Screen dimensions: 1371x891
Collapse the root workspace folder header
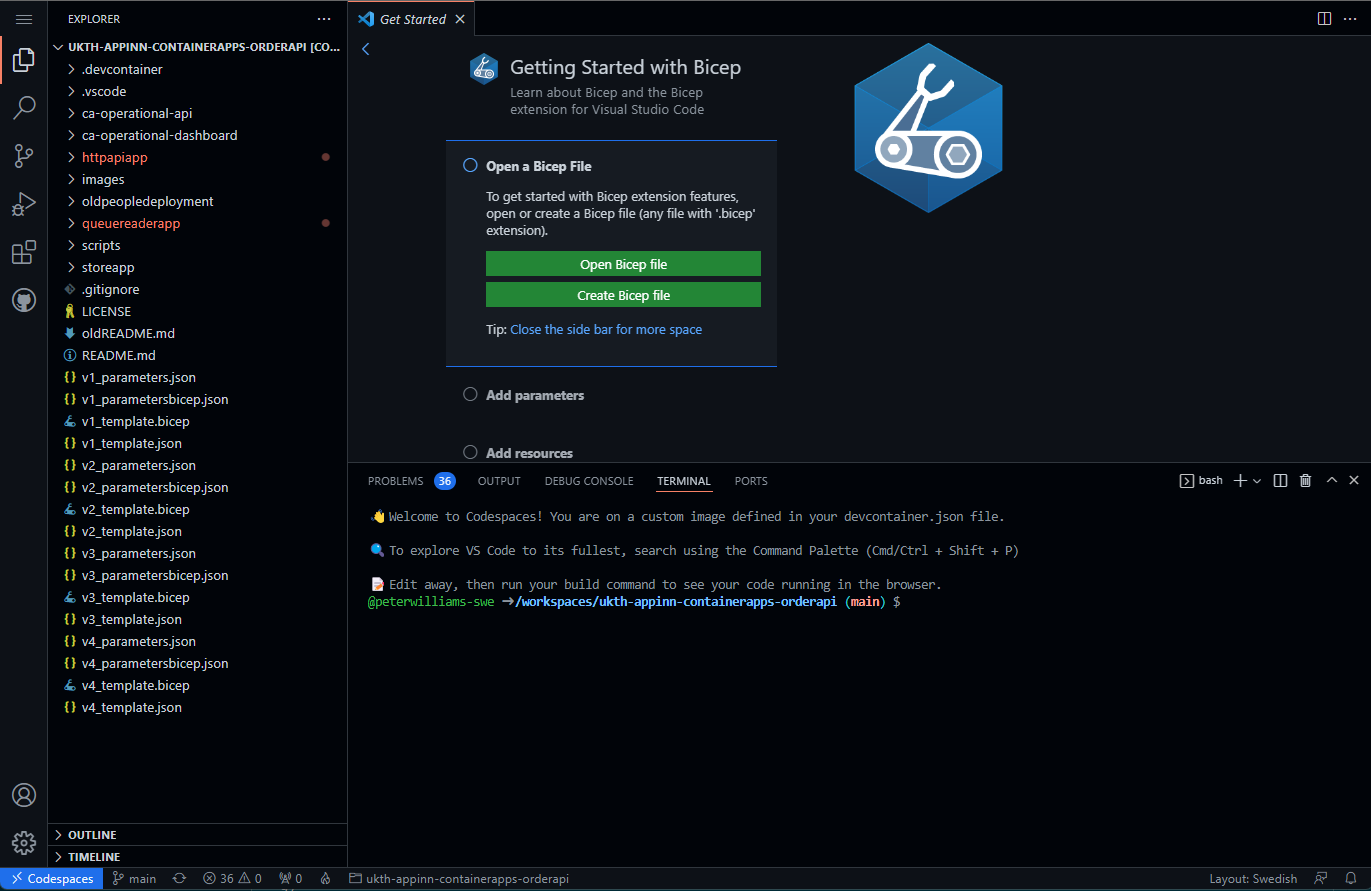[x=198, y=47]
